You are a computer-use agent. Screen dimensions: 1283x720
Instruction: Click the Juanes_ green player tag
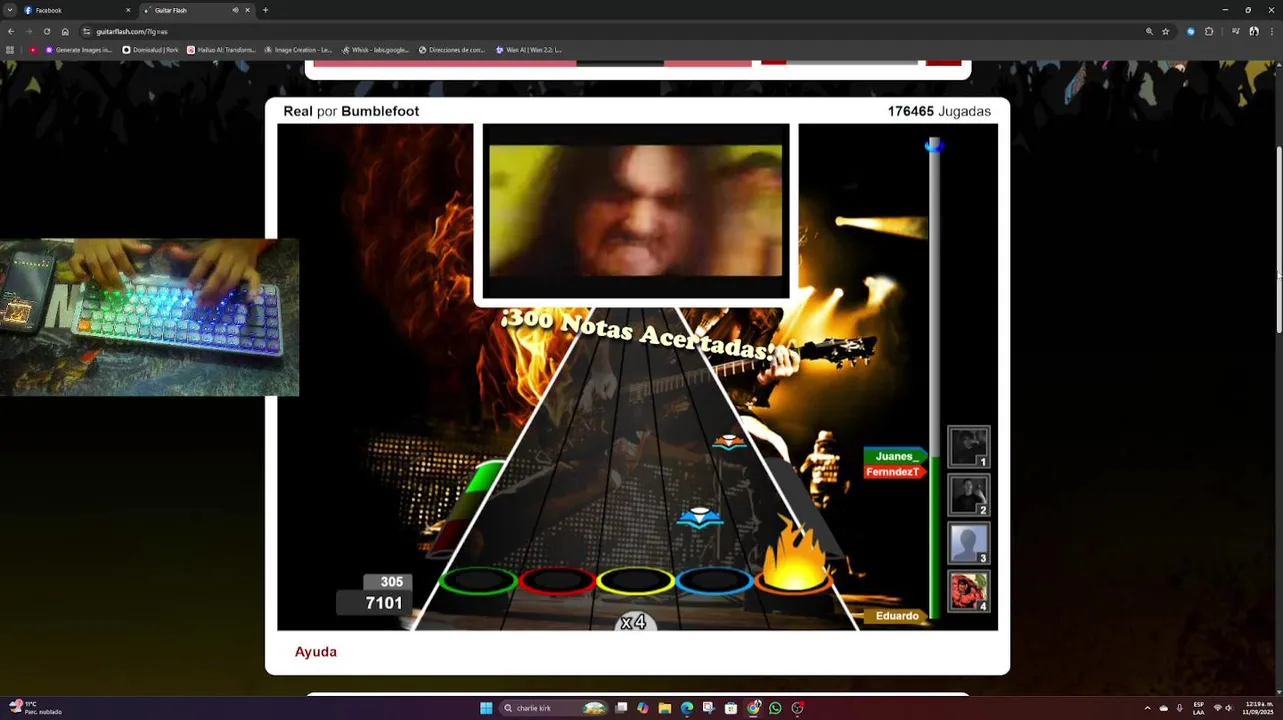click(x=894, y=456)
